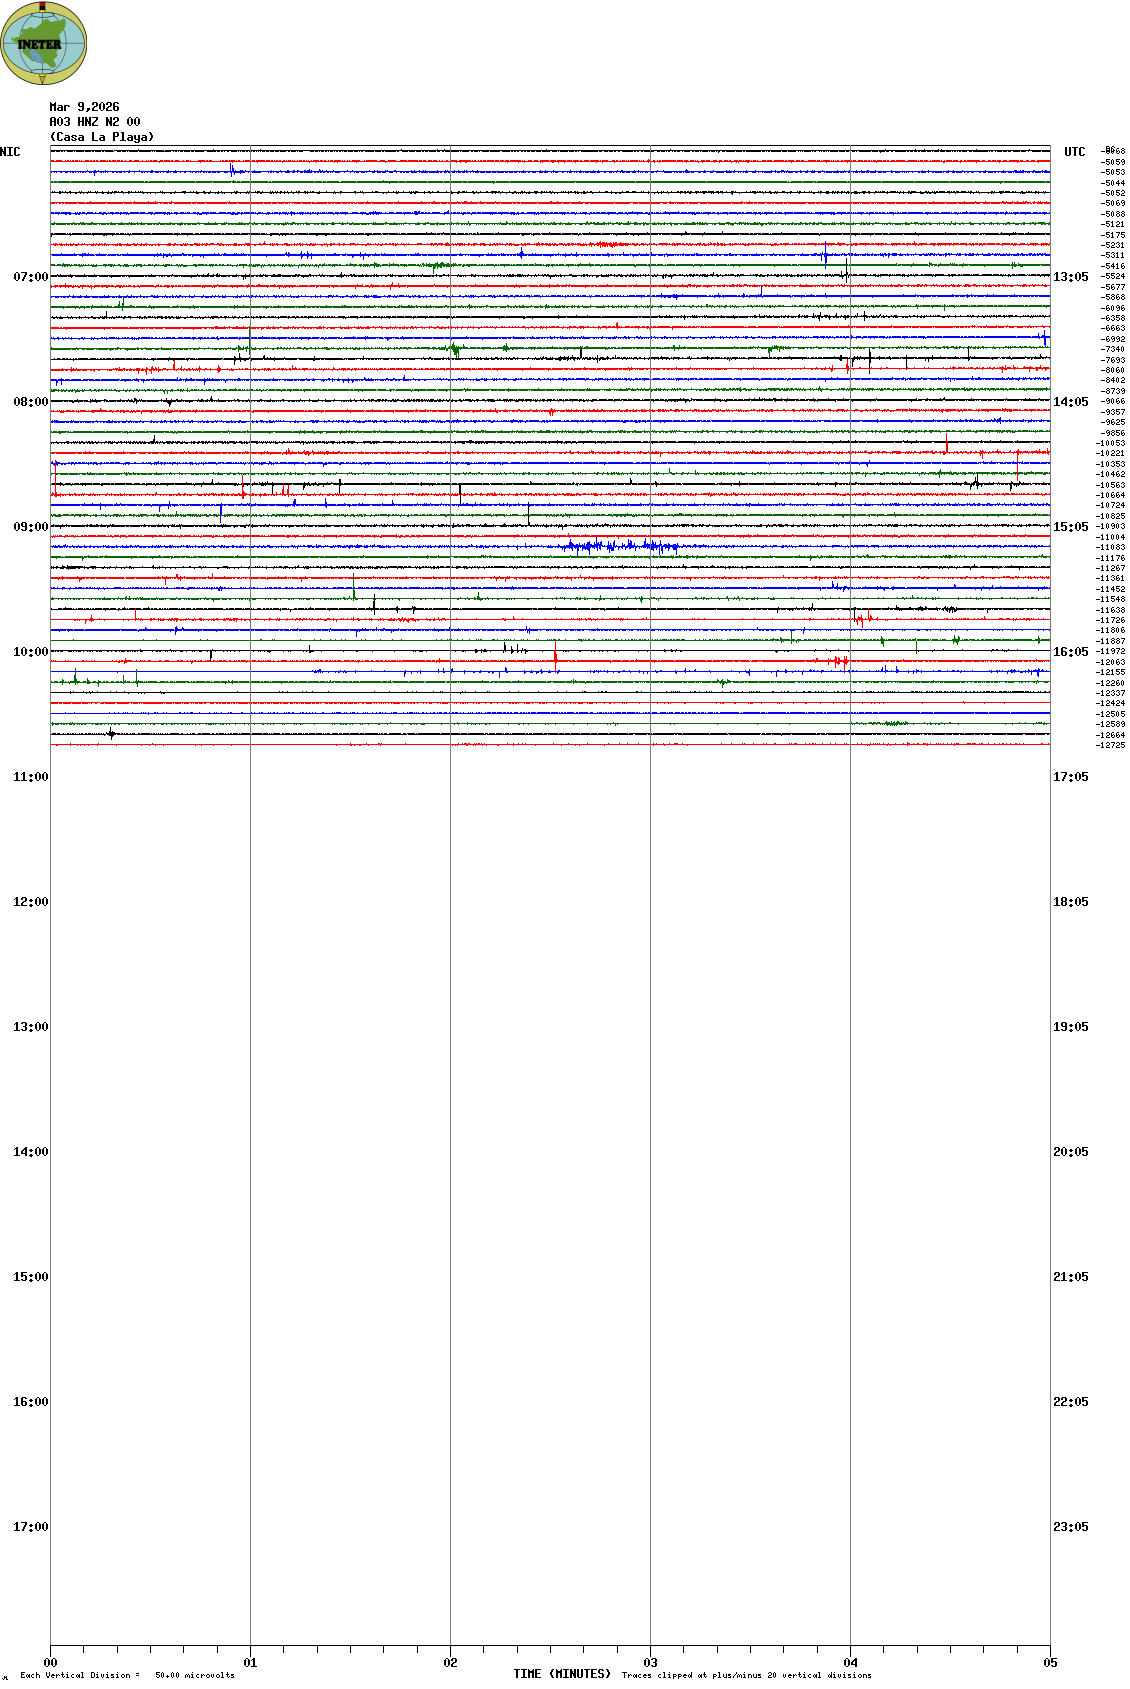The image size is (1130, 1689).
Task: Click the 00 minute axis tick label
Action: click(x=51, y=1663)
